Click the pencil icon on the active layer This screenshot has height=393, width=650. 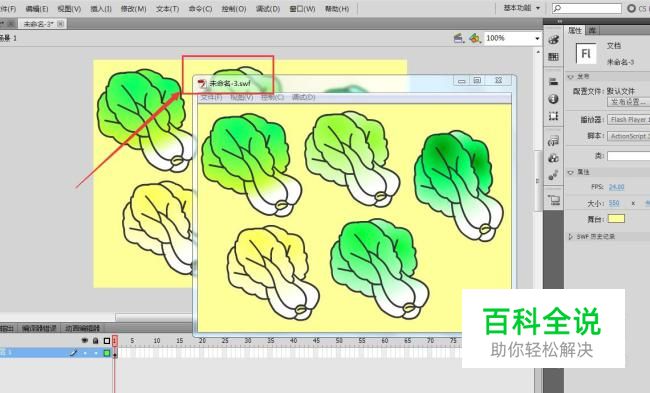click(x=74, y=353)
